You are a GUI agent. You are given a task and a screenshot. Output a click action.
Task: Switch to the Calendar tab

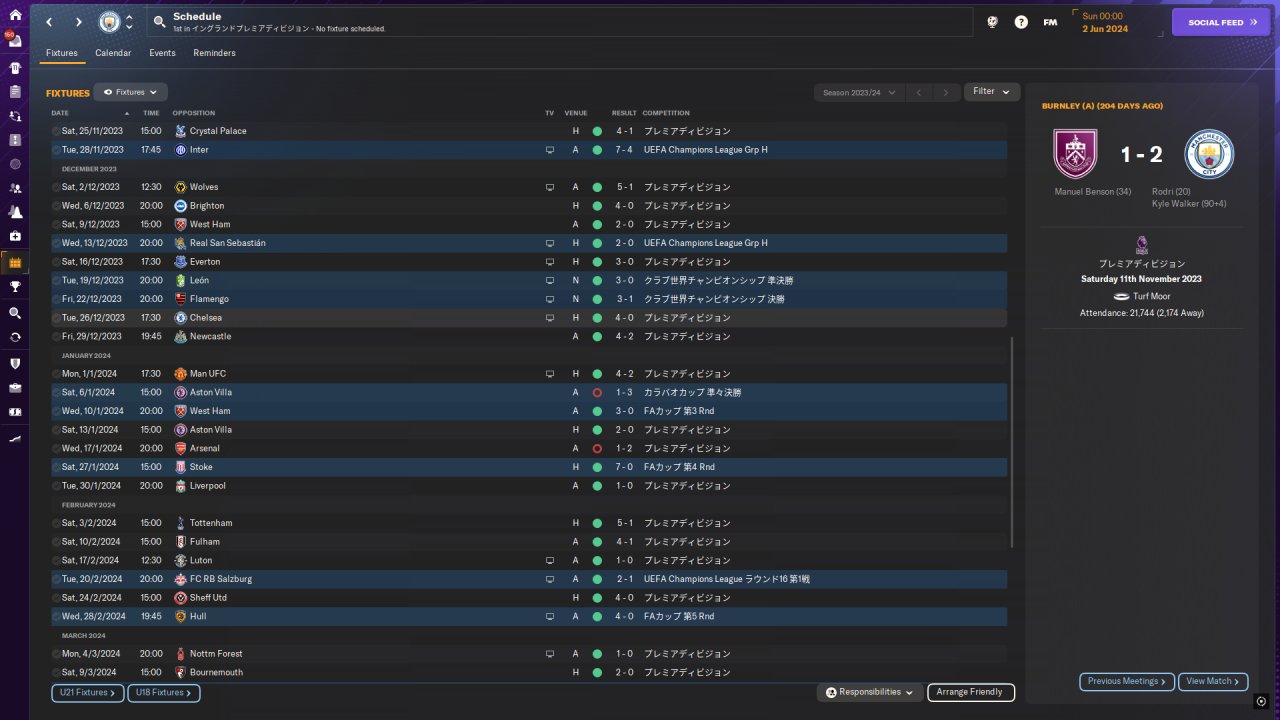113,53
